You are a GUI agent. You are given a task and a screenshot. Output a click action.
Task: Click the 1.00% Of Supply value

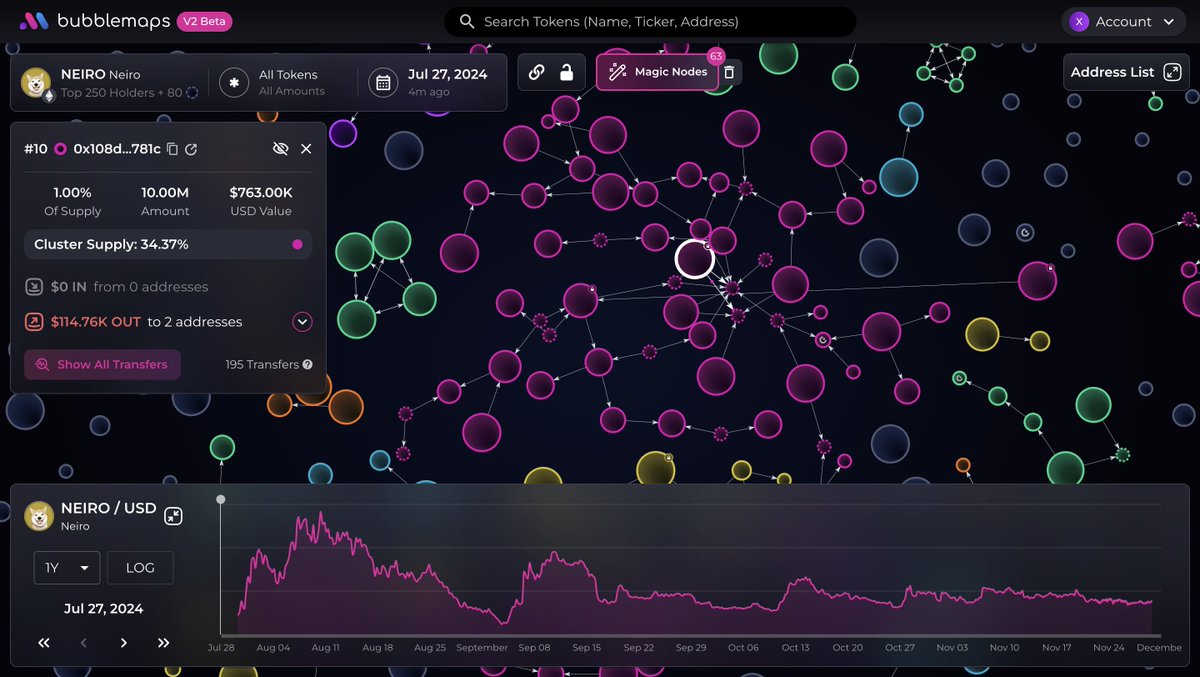click(x=73, y=192)
